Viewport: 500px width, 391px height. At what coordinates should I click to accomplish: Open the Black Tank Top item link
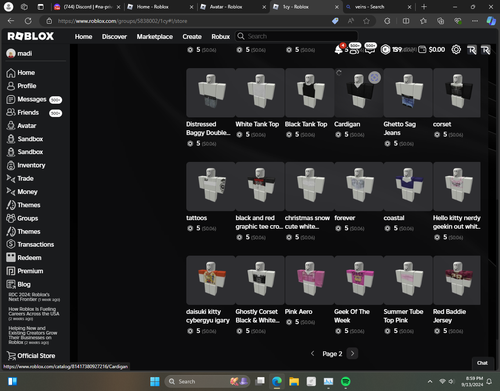306,124
